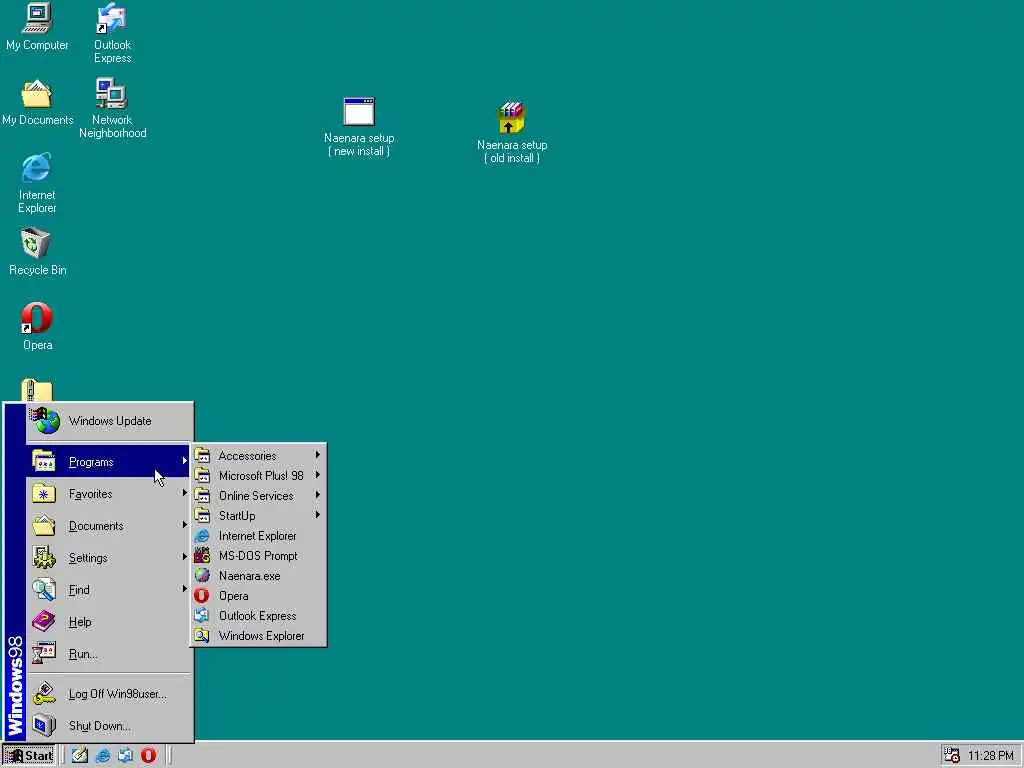
Task: Click Microsoft Plus! 98 folder icon
Action: [x=202, y=475]
